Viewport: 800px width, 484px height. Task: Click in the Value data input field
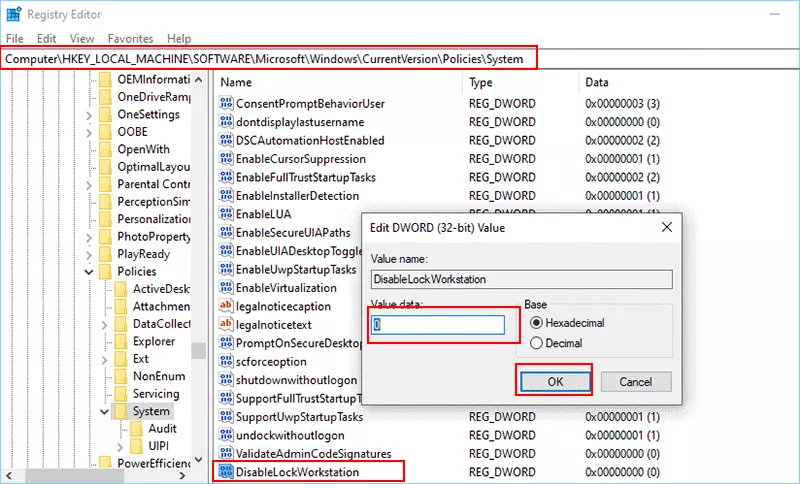[438, 325]
